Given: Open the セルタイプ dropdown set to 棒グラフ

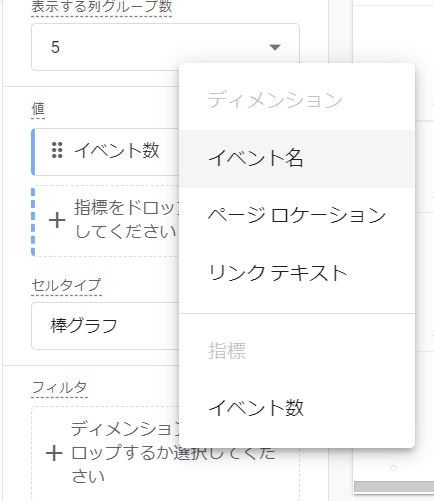Looking at the screenshot, I should [x=105, y=326].
